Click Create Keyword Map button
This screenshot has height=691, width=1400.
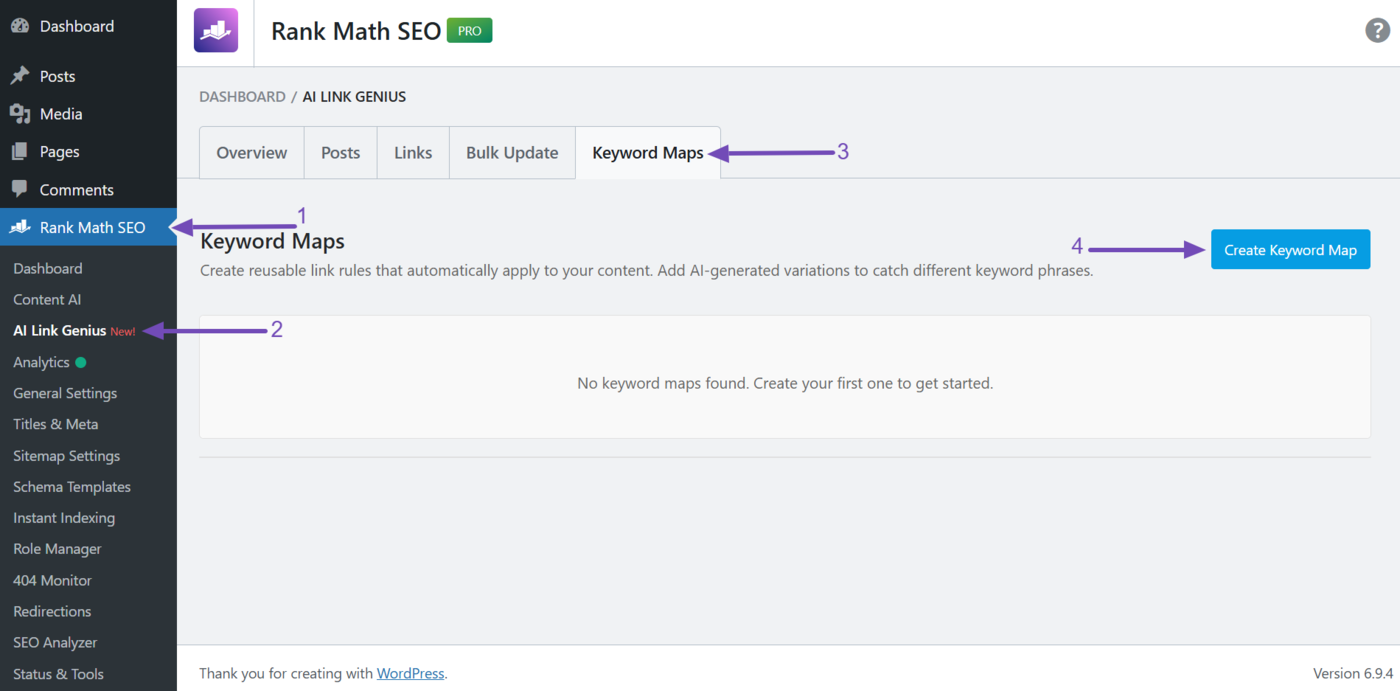1290,250
